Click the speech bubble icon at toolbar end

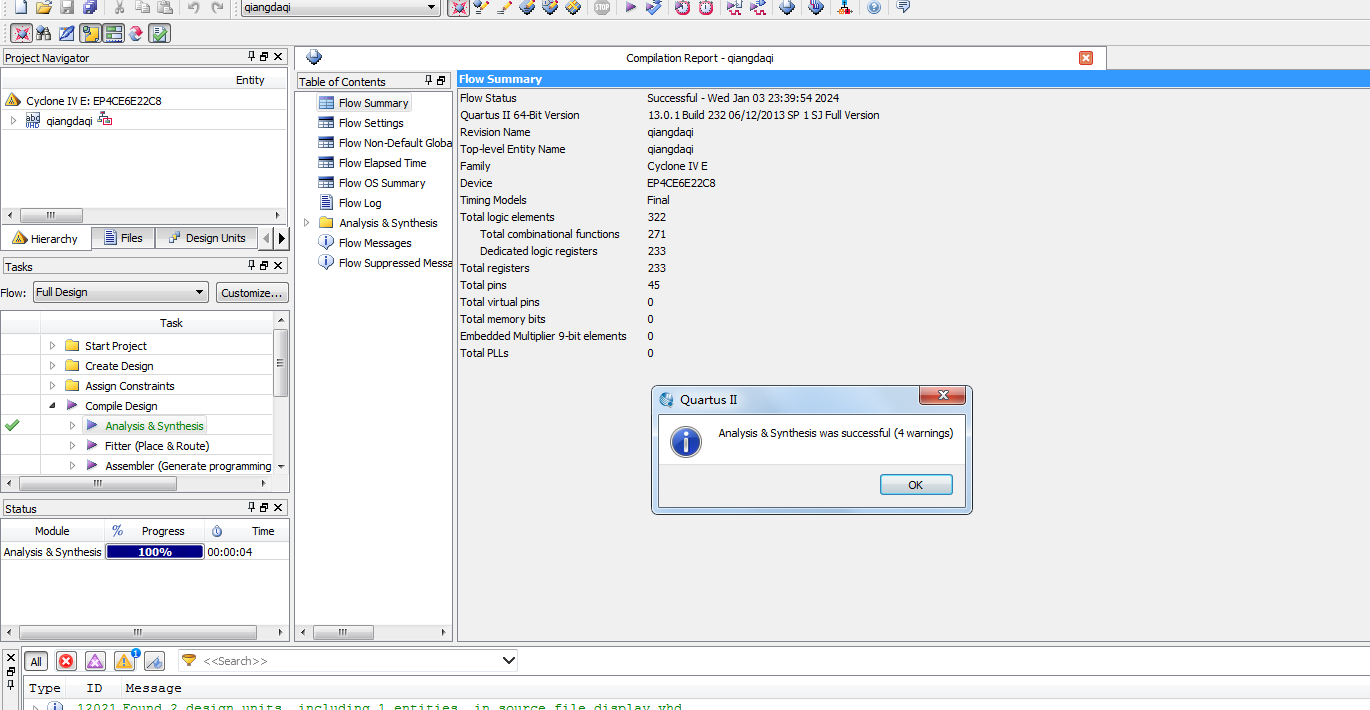point(903,7)
